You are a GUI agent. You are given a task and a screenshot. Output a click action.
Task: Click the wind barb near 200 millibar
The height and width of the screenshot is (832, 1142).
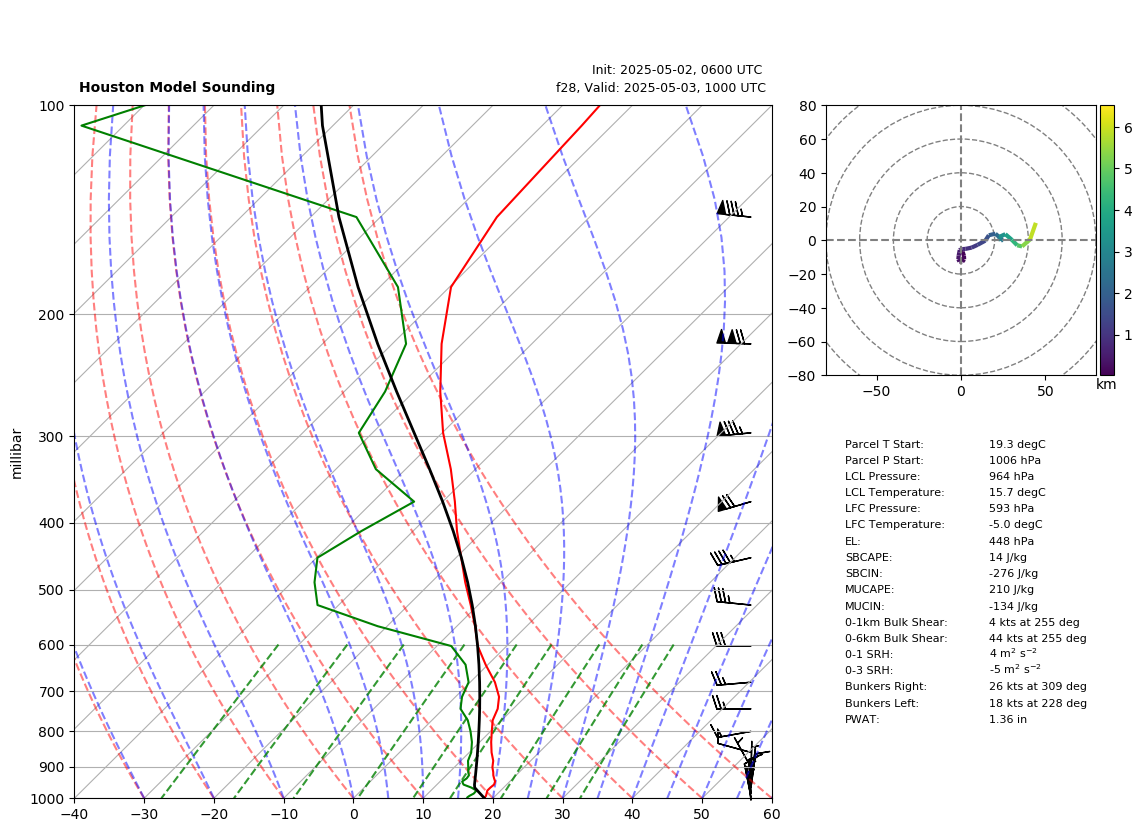pos(733,337)
